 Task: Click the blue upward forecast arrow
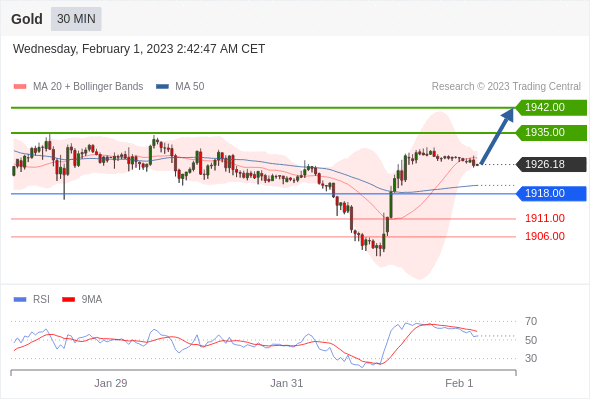497,136
